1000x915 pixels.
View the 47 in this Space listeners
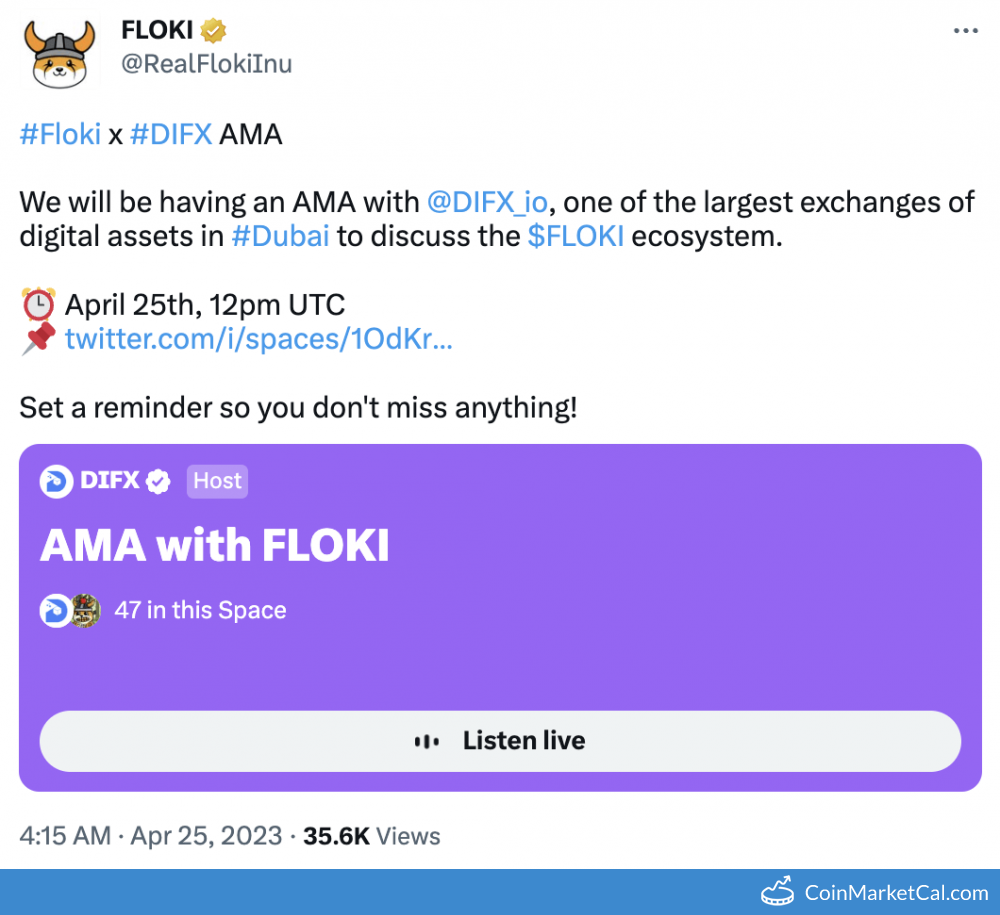coord(200,610)
